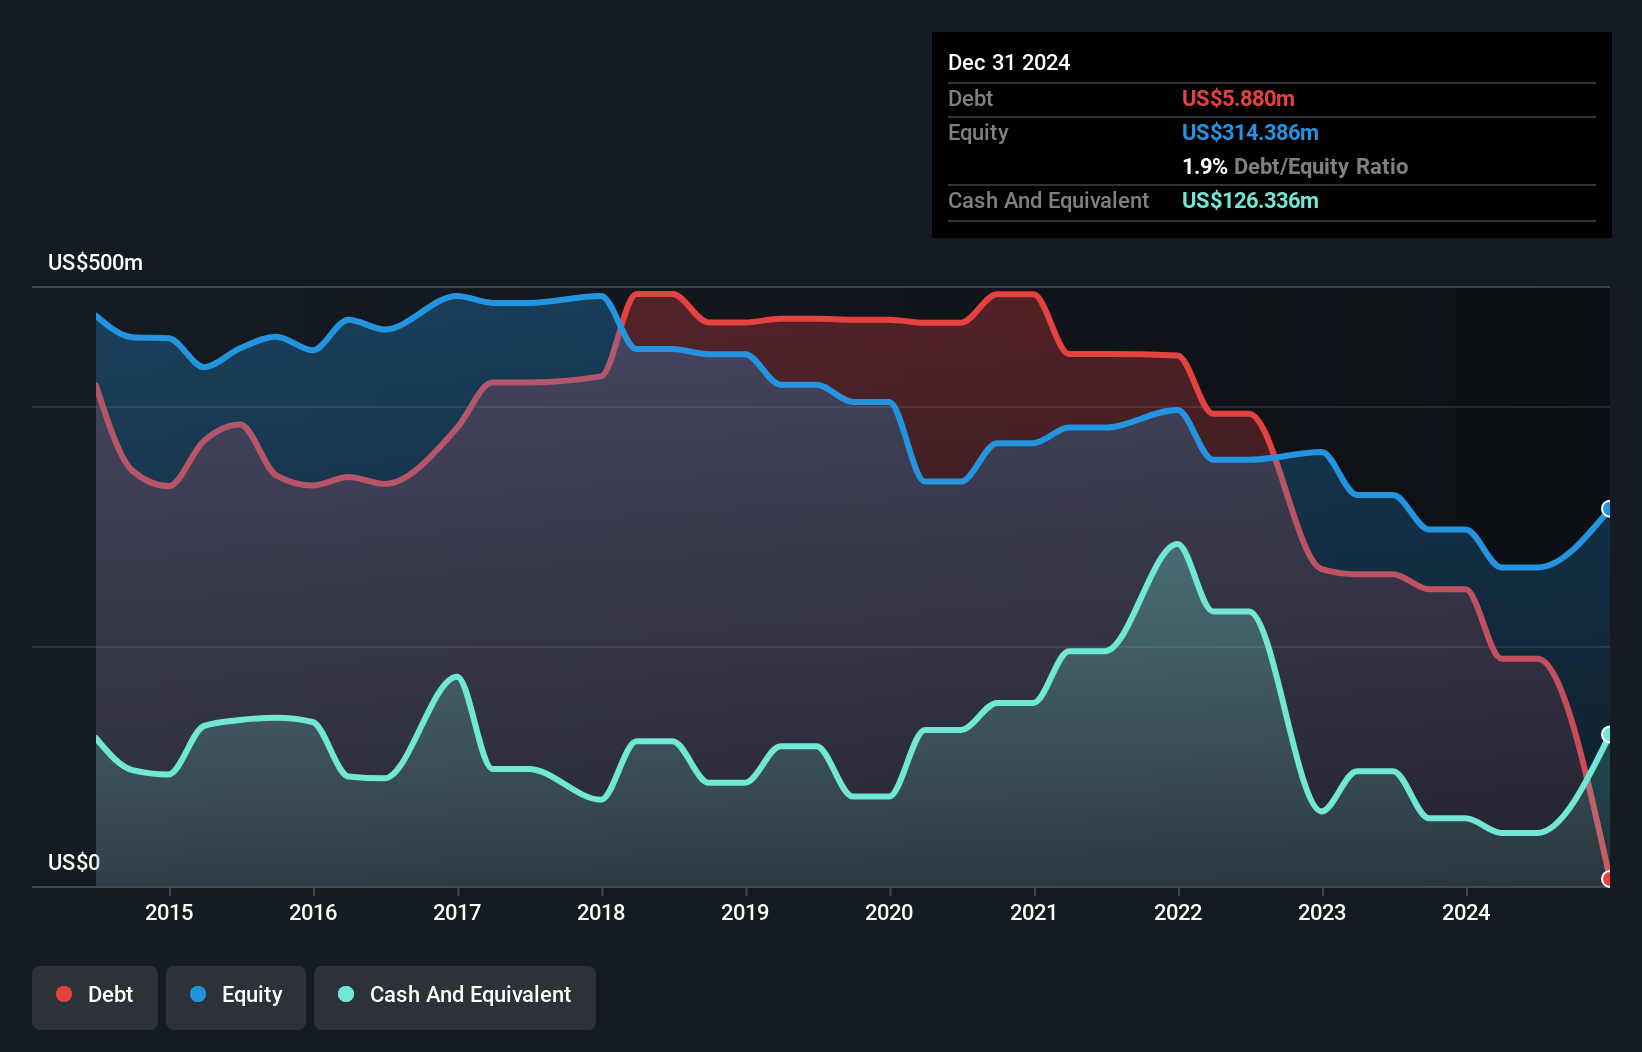The height and width of the screenshot is (1052, 1642).
Task: Click the Debt row label in tooltip
Action: click(x=970, y=98)
